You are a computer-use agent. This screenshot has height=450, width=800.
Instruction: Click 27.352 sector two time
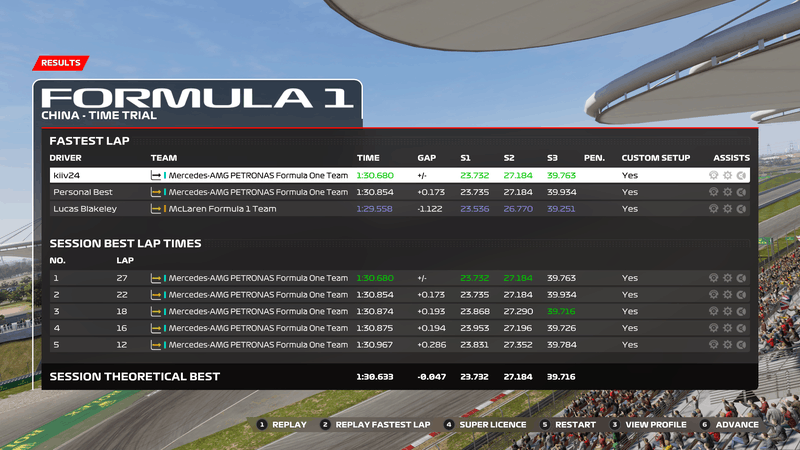point(518,345)
